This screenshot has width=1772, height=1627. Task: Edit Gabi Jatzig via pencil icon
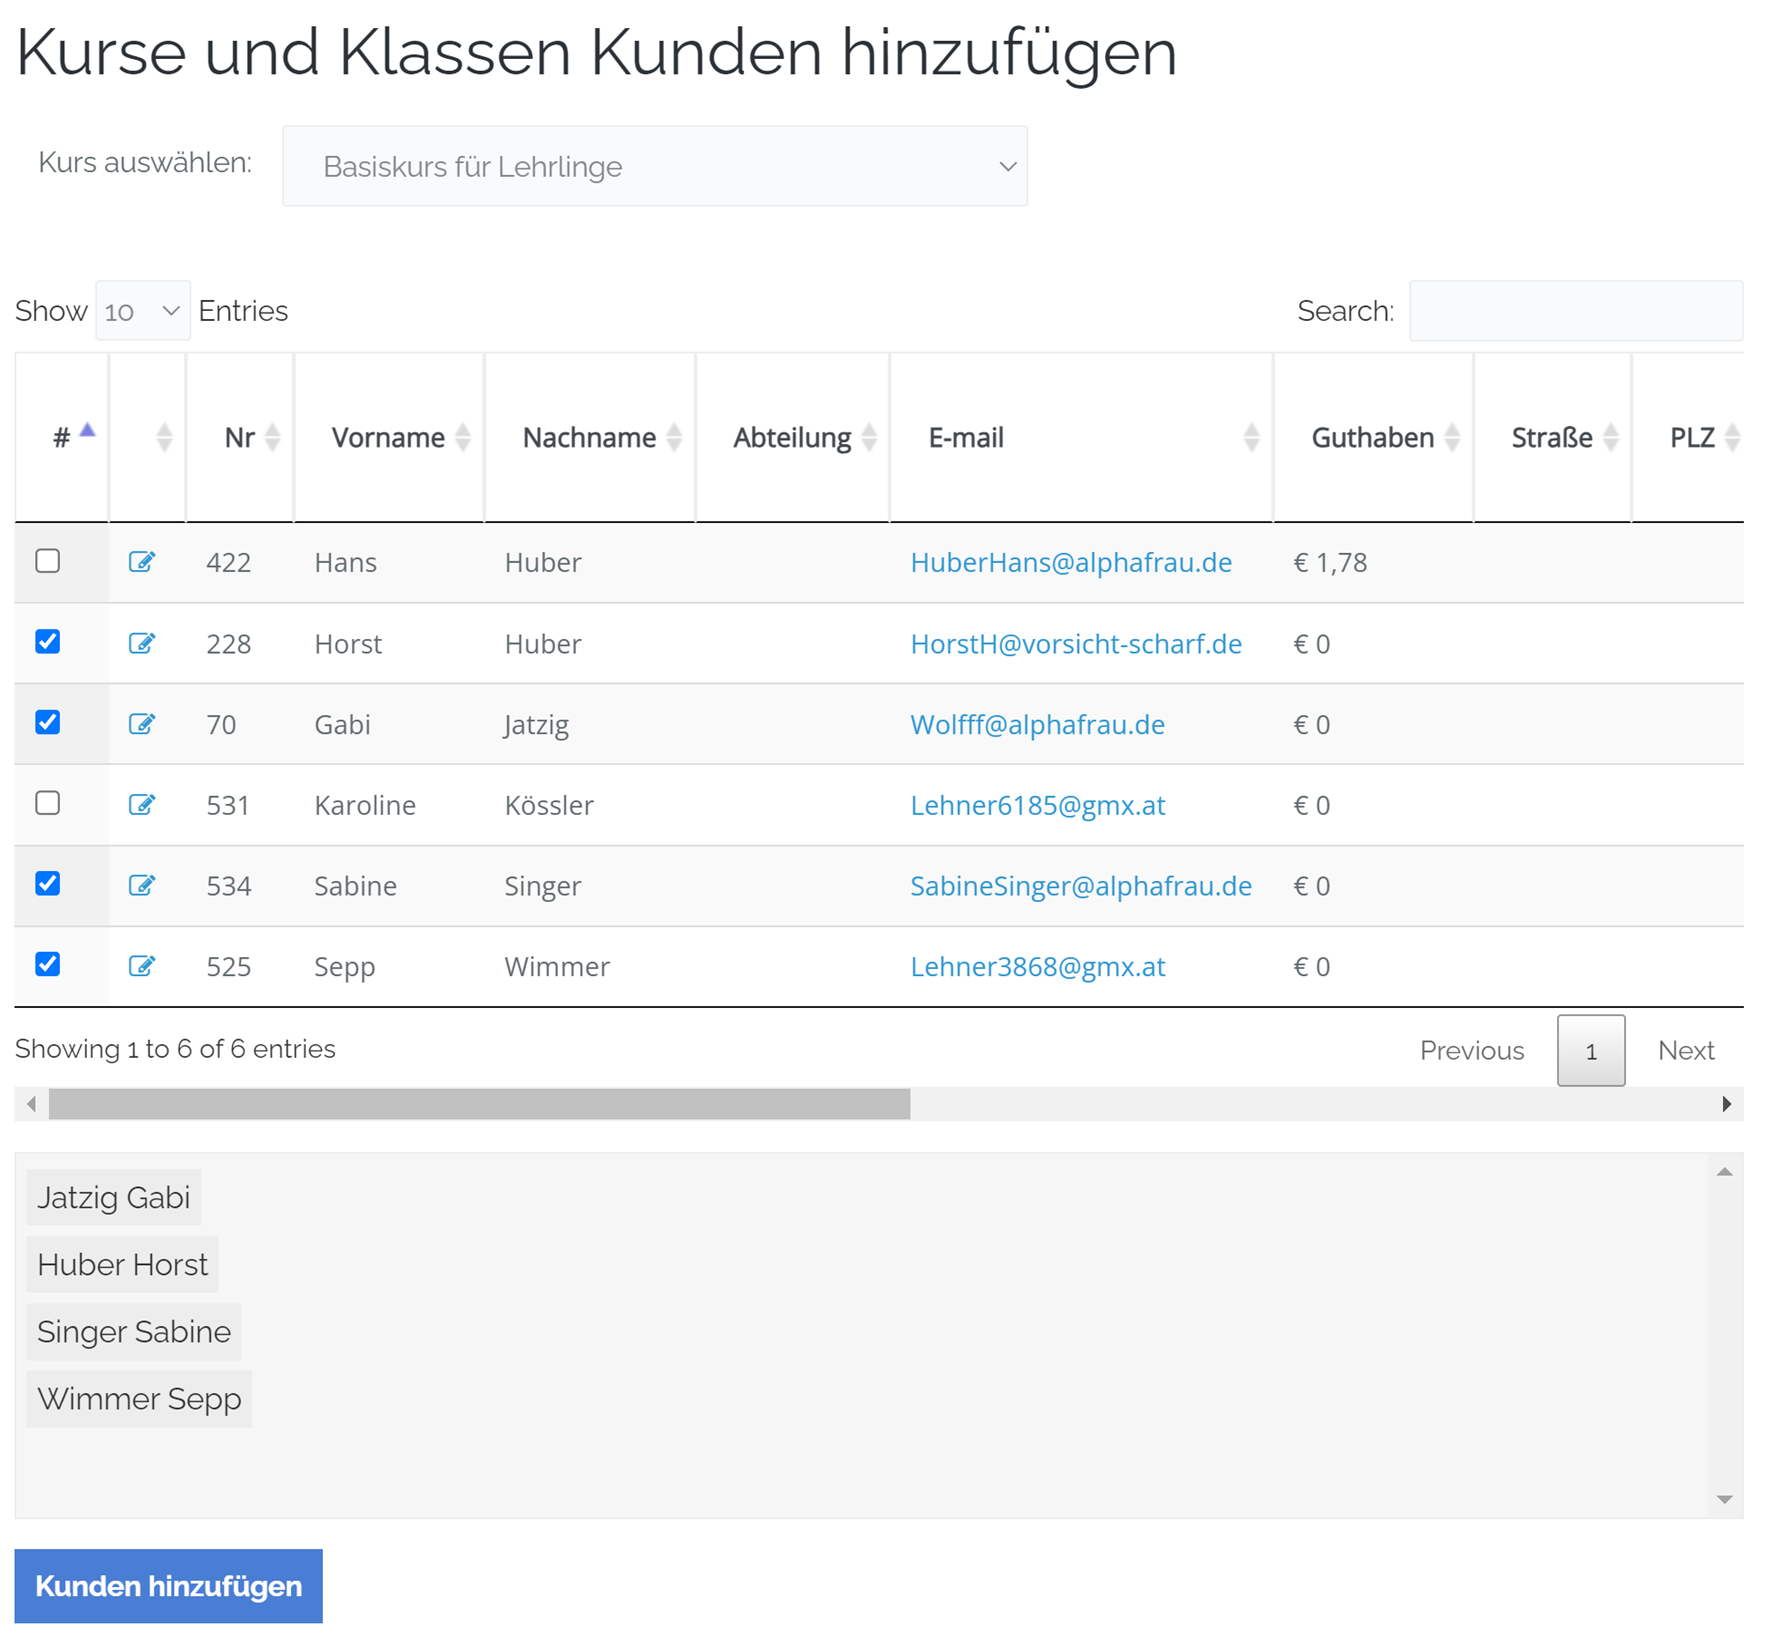coord(141,724)
